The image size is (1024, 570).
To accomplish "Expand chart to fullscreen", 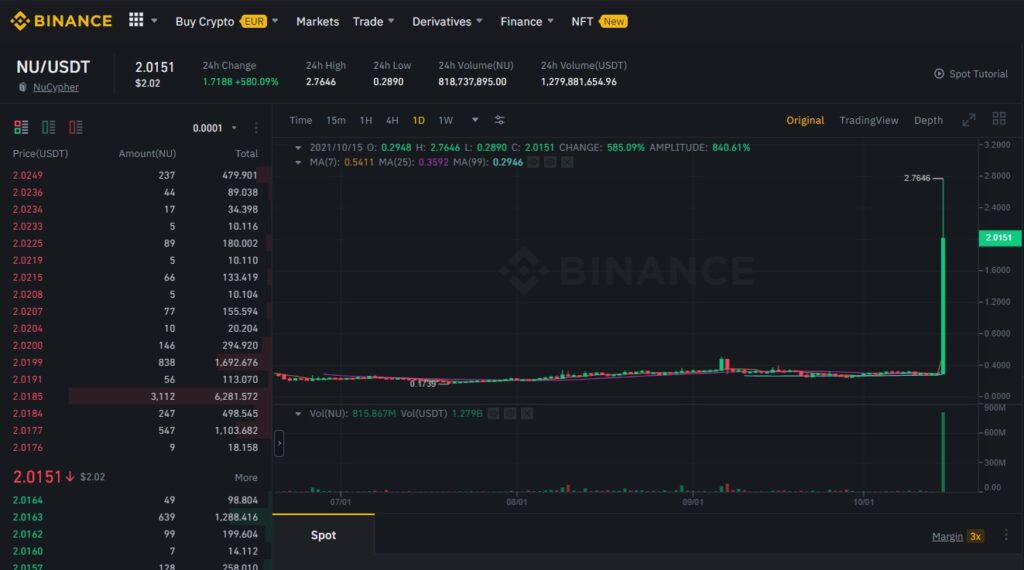I will pyautogui.click(x=968, y=120).
